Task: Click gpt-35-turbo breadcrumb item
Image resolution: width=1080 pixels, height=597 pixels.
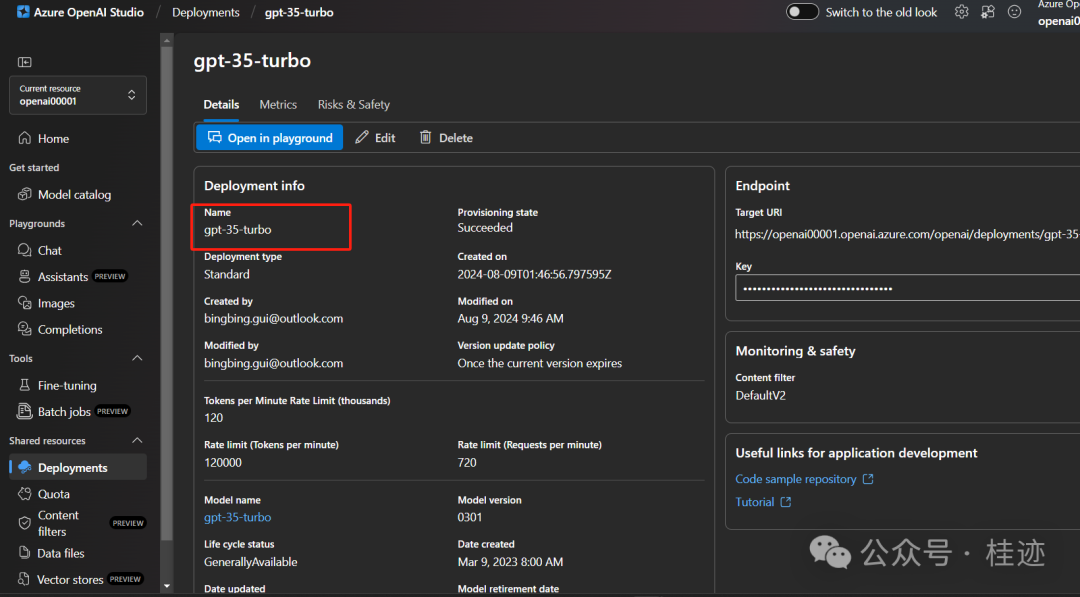Action: 299,12
